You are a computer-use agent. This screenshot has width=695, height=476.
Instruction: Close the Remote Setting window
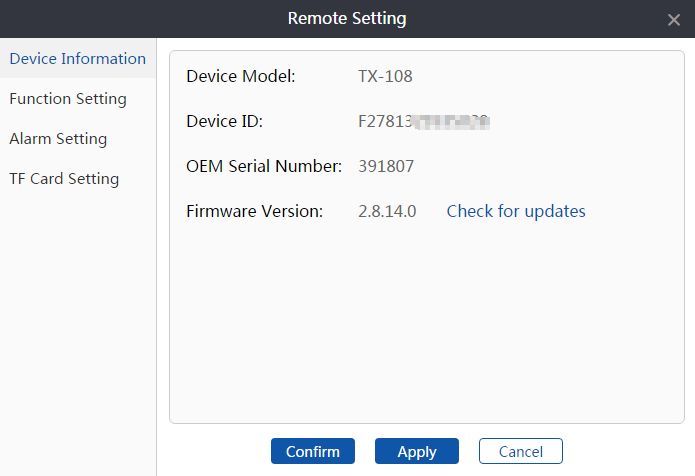[x=673, y=20]
